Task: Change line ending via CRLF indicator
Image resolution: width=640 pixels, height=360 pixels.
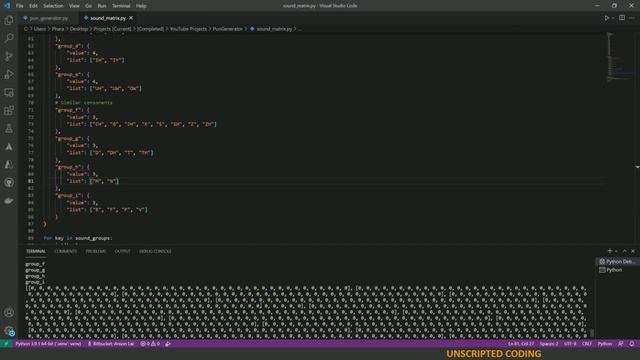Action: [x=587, y=344]
